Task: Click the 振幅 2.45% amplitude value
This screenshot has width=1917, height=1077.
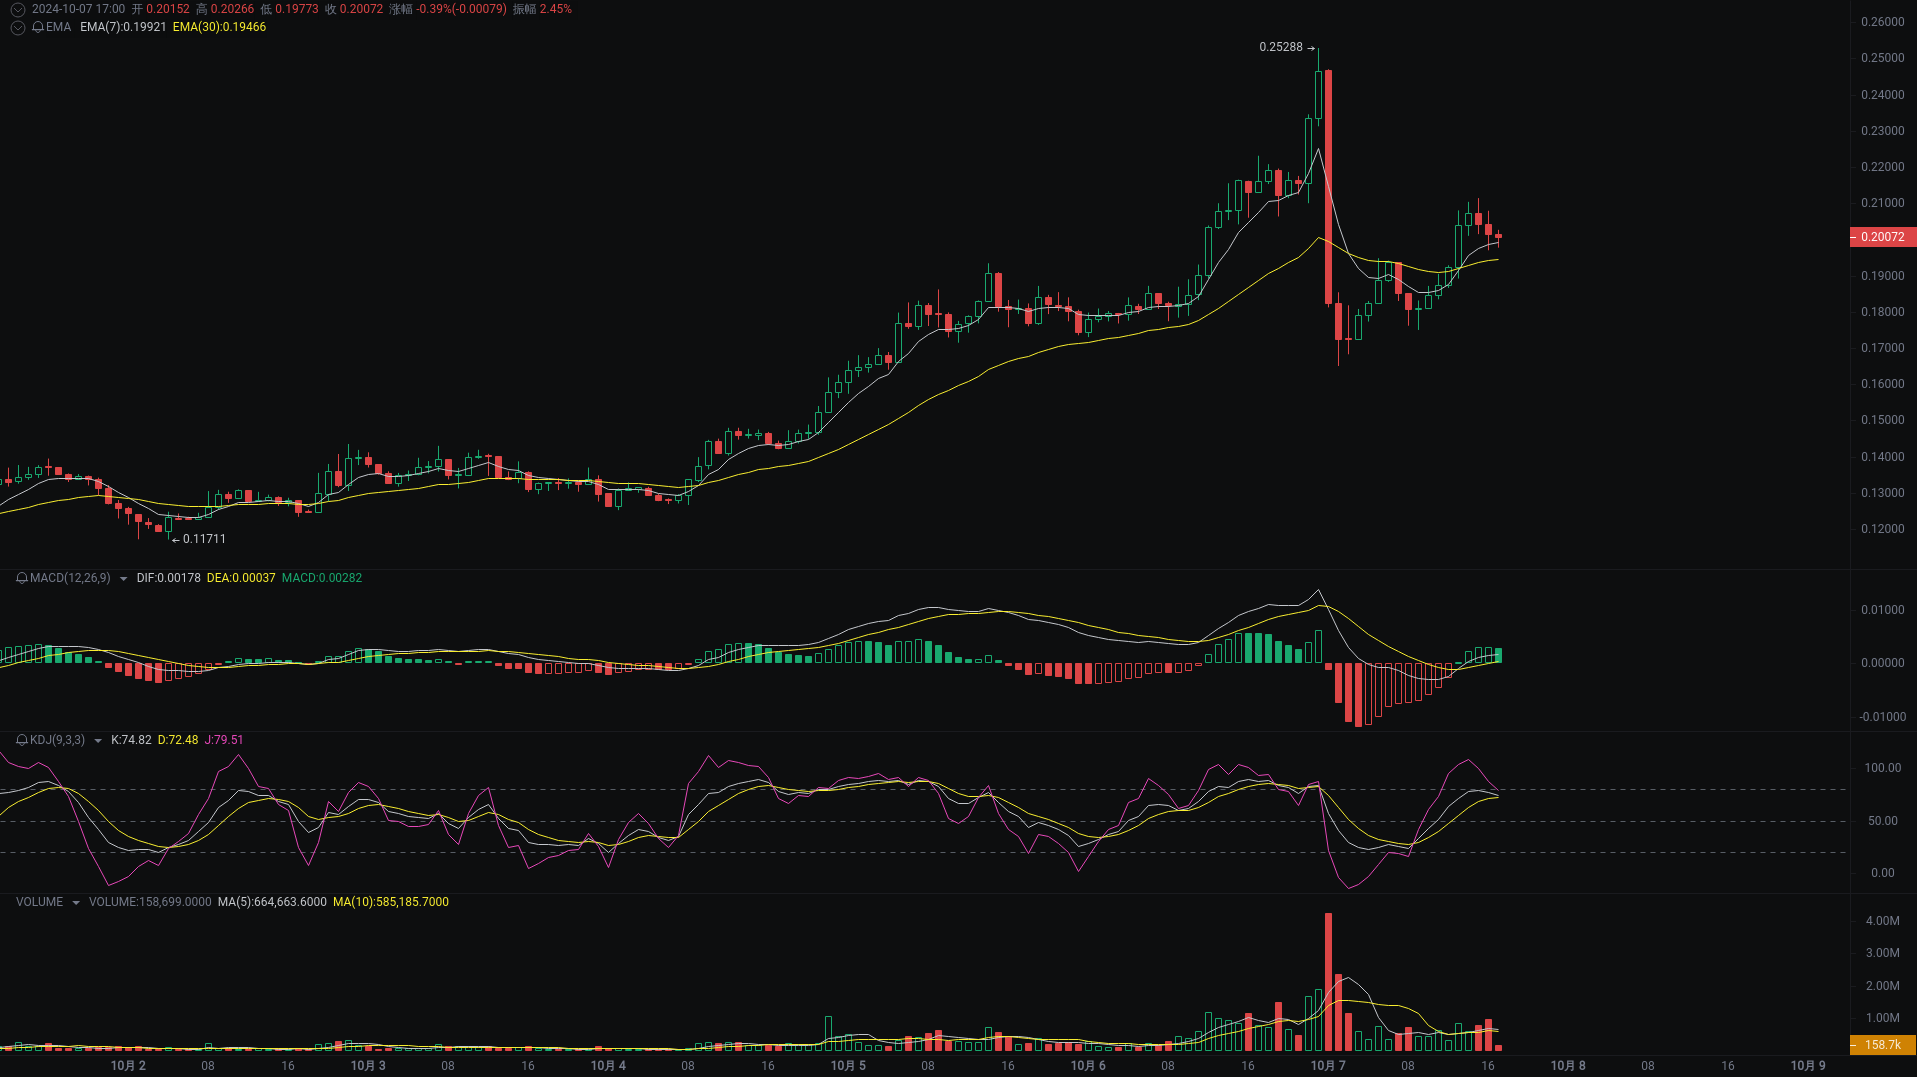Action: point(542,9)
